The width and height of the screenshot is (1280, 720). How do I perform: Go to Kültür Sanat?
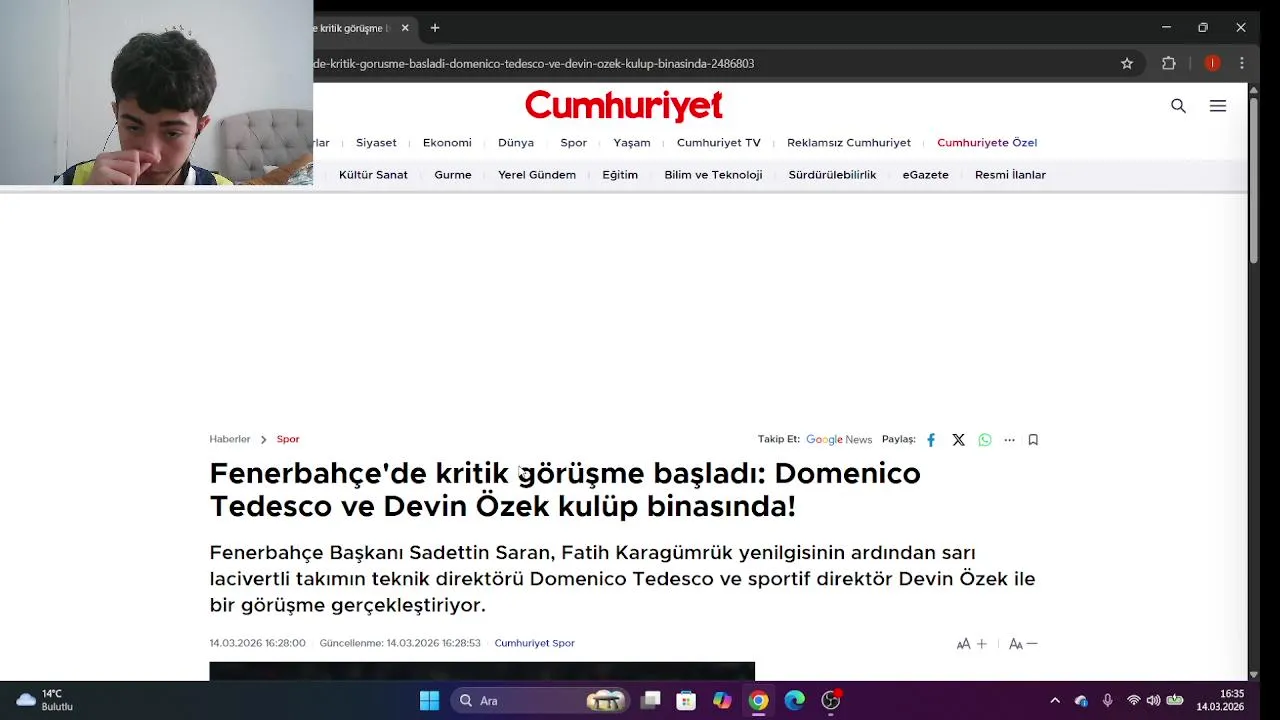(x=373, y=175)
